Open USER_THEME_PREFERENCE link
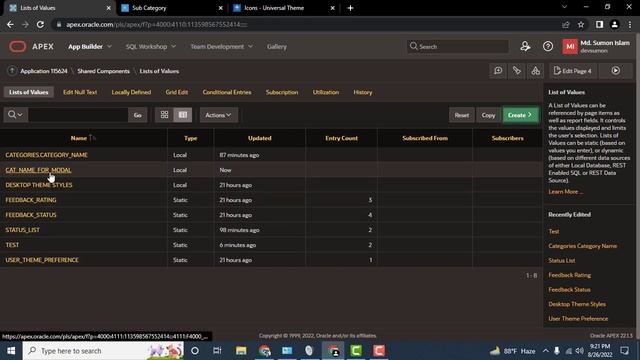Screen dimensions: 640x360 tap(42, 260)
